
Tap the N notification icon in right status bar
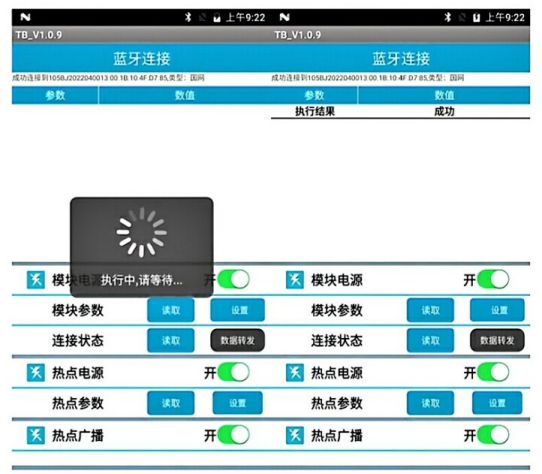click(284, 17)
